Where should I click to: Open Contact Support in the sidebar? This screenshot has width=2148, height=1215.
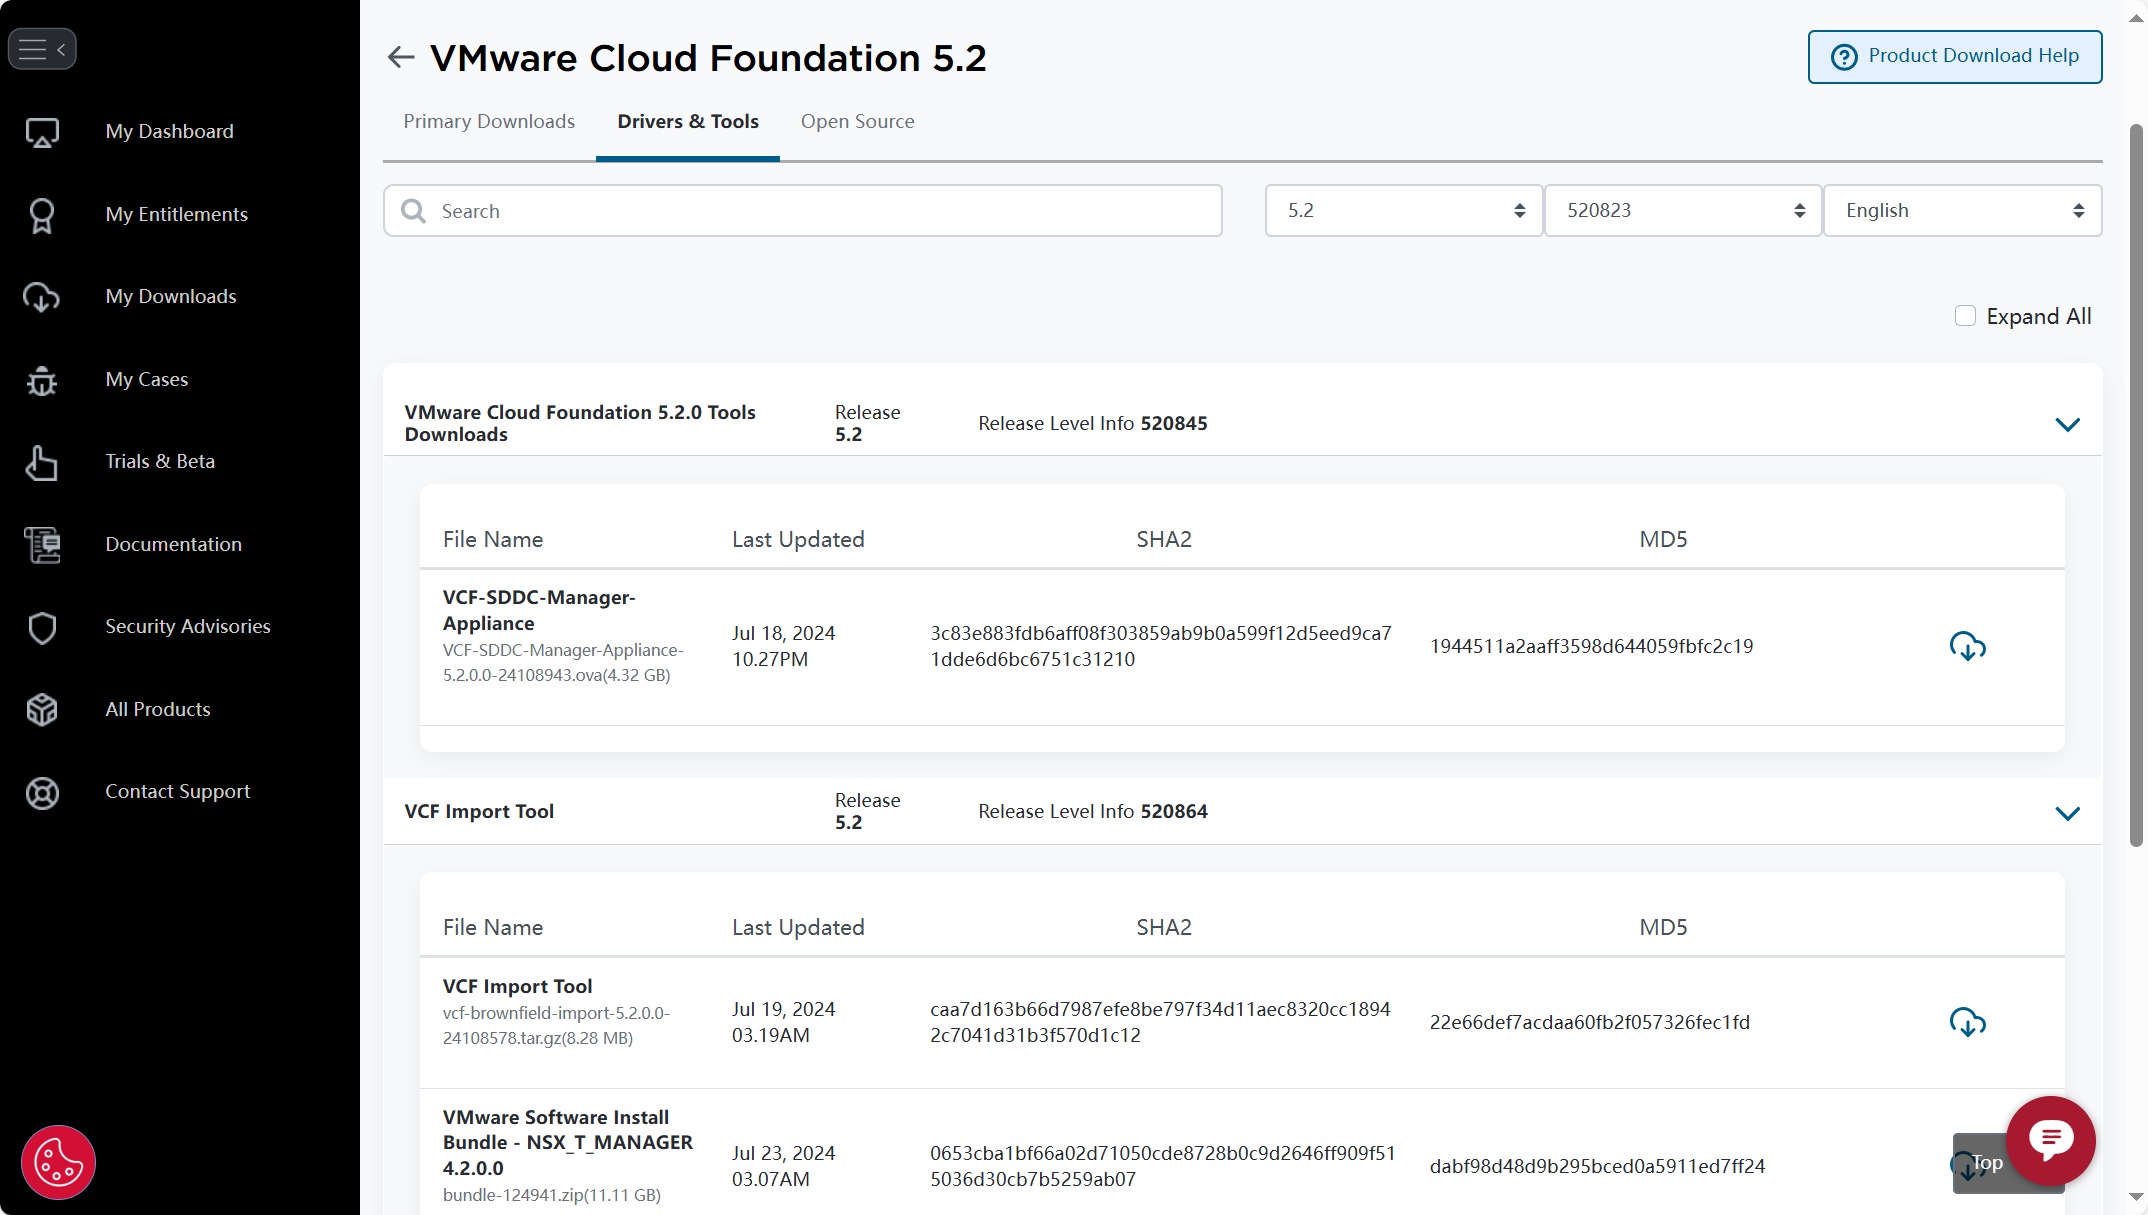(177, 792)
